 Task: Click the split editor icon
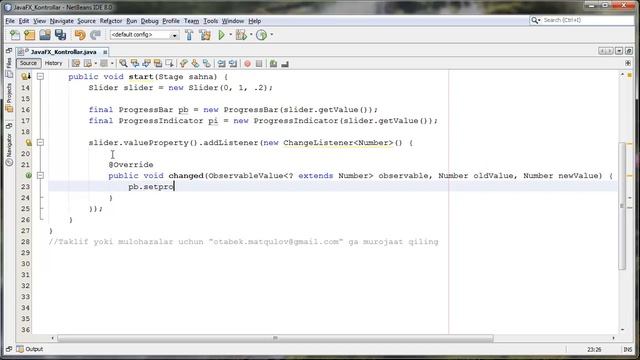coord(628,63)
